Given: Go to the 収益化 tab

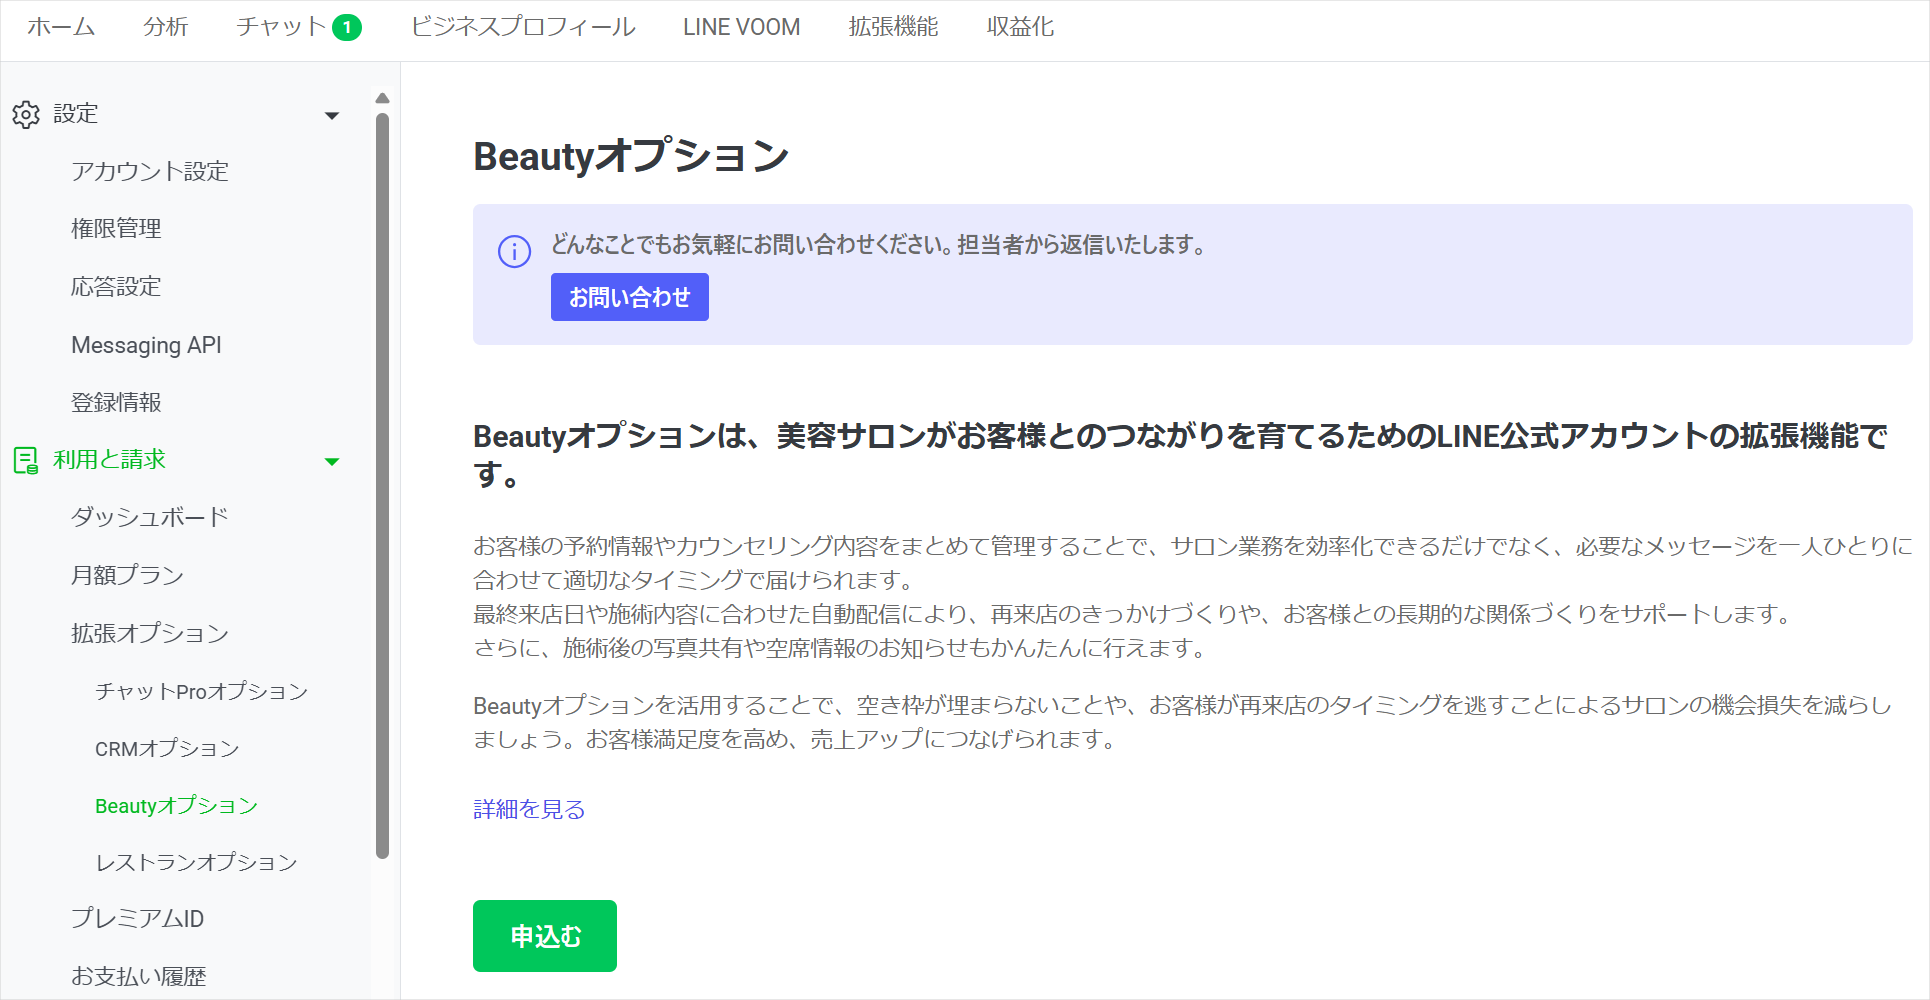Looking at the screenshot, I should 1020,27.
